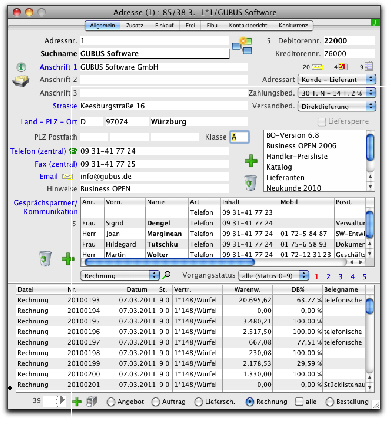Switch to the Allgemein tab
Screen dimensions: 391x424
(102, 25)
